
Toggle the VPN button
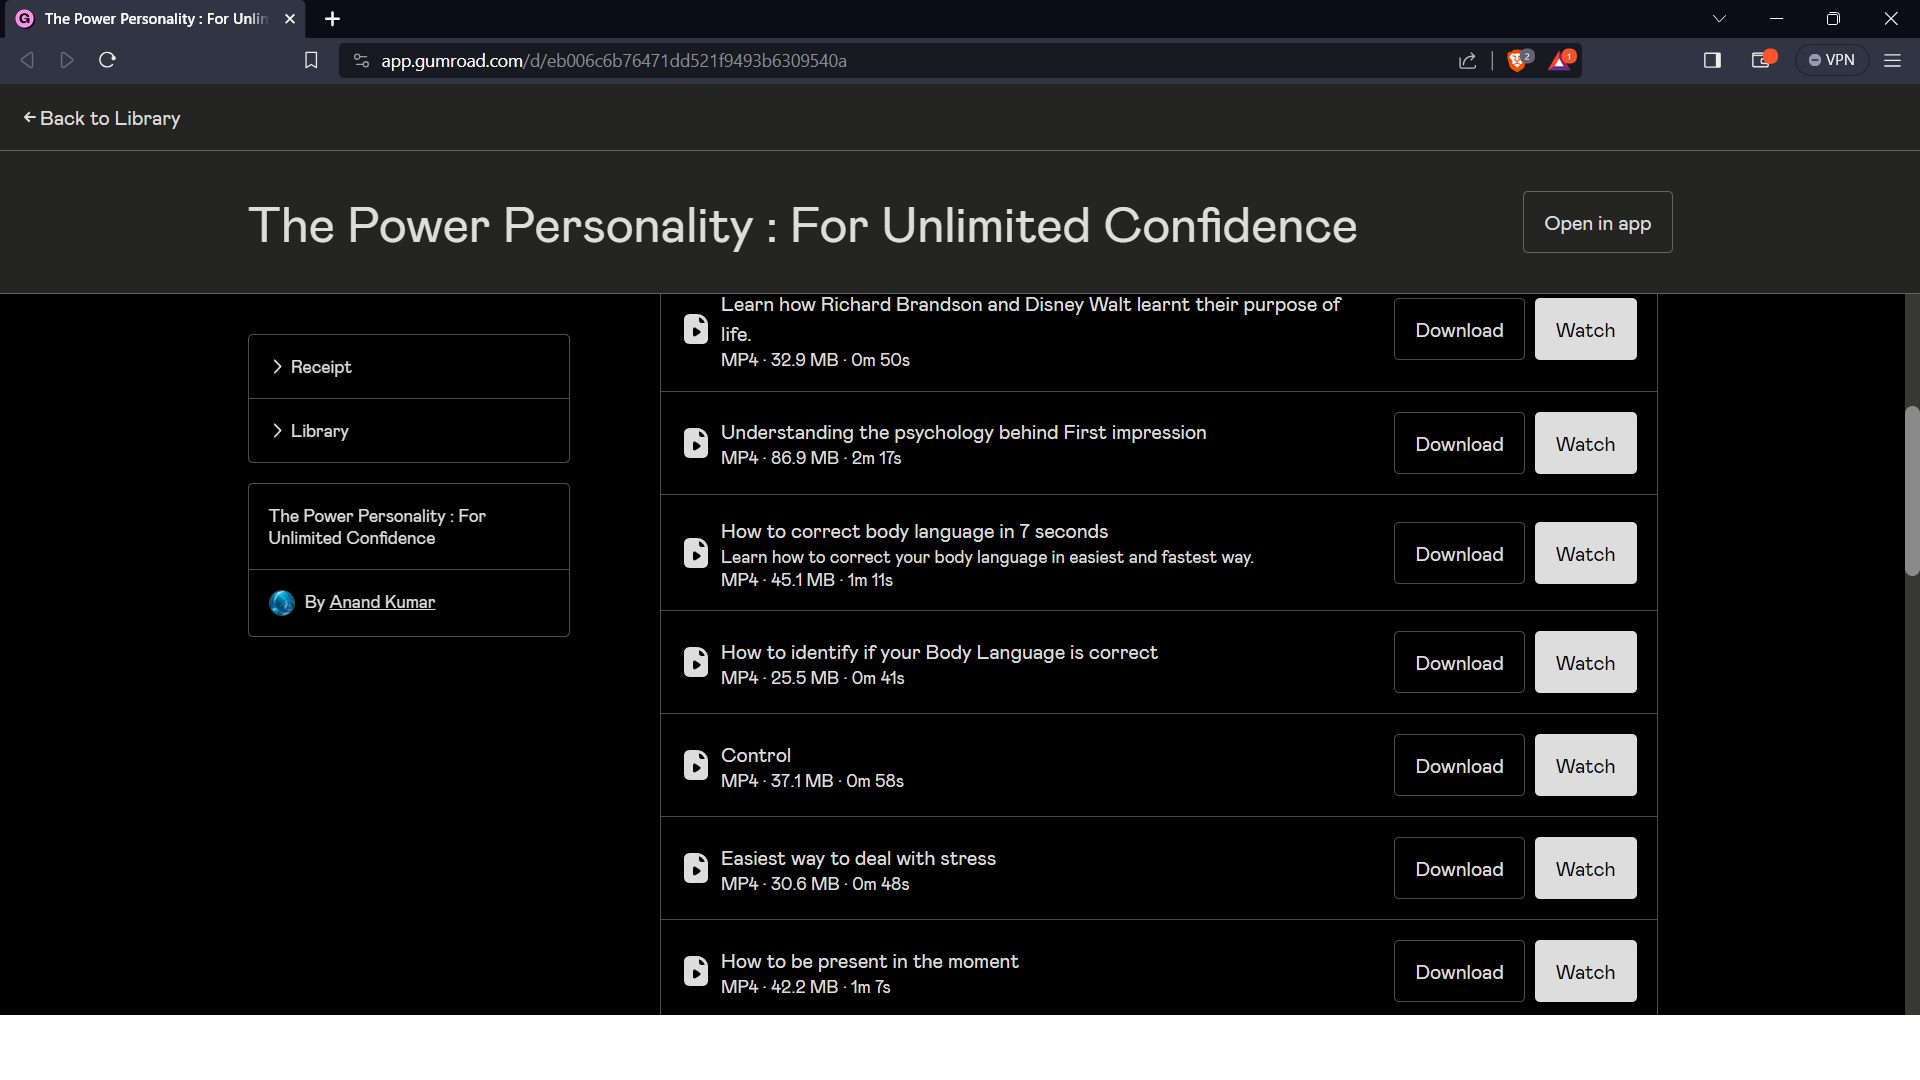(1832, 60)
